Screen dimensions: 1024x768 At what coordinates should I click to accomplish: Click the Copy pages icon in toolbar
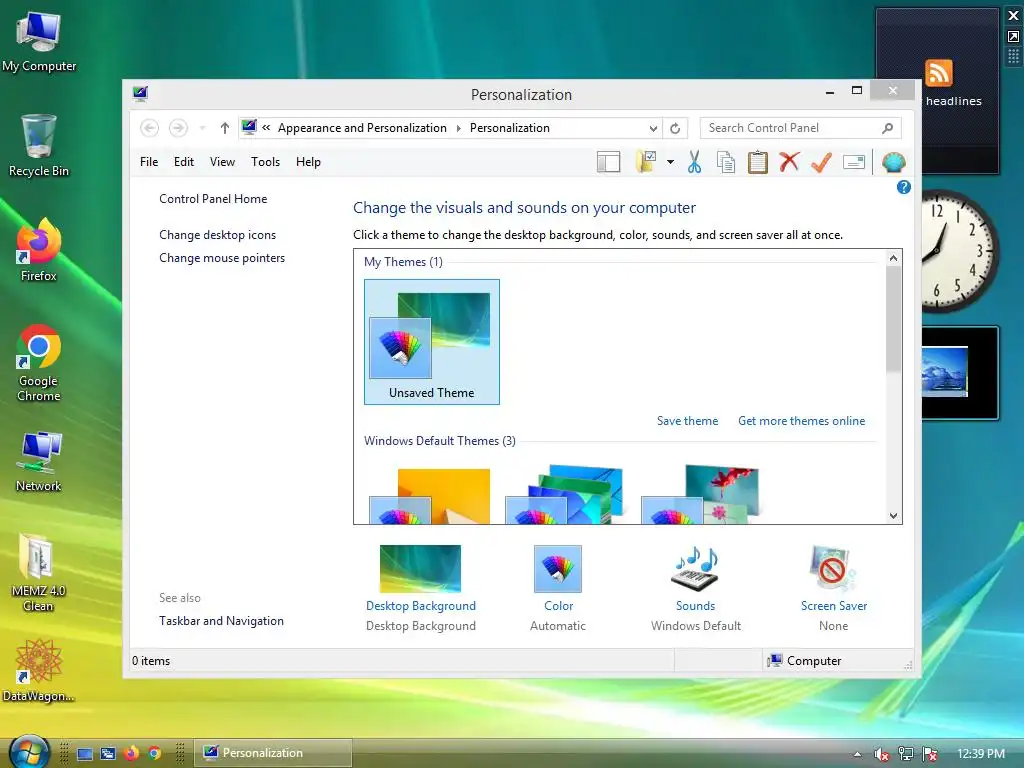pyautogui.click(x=726, y=162)
